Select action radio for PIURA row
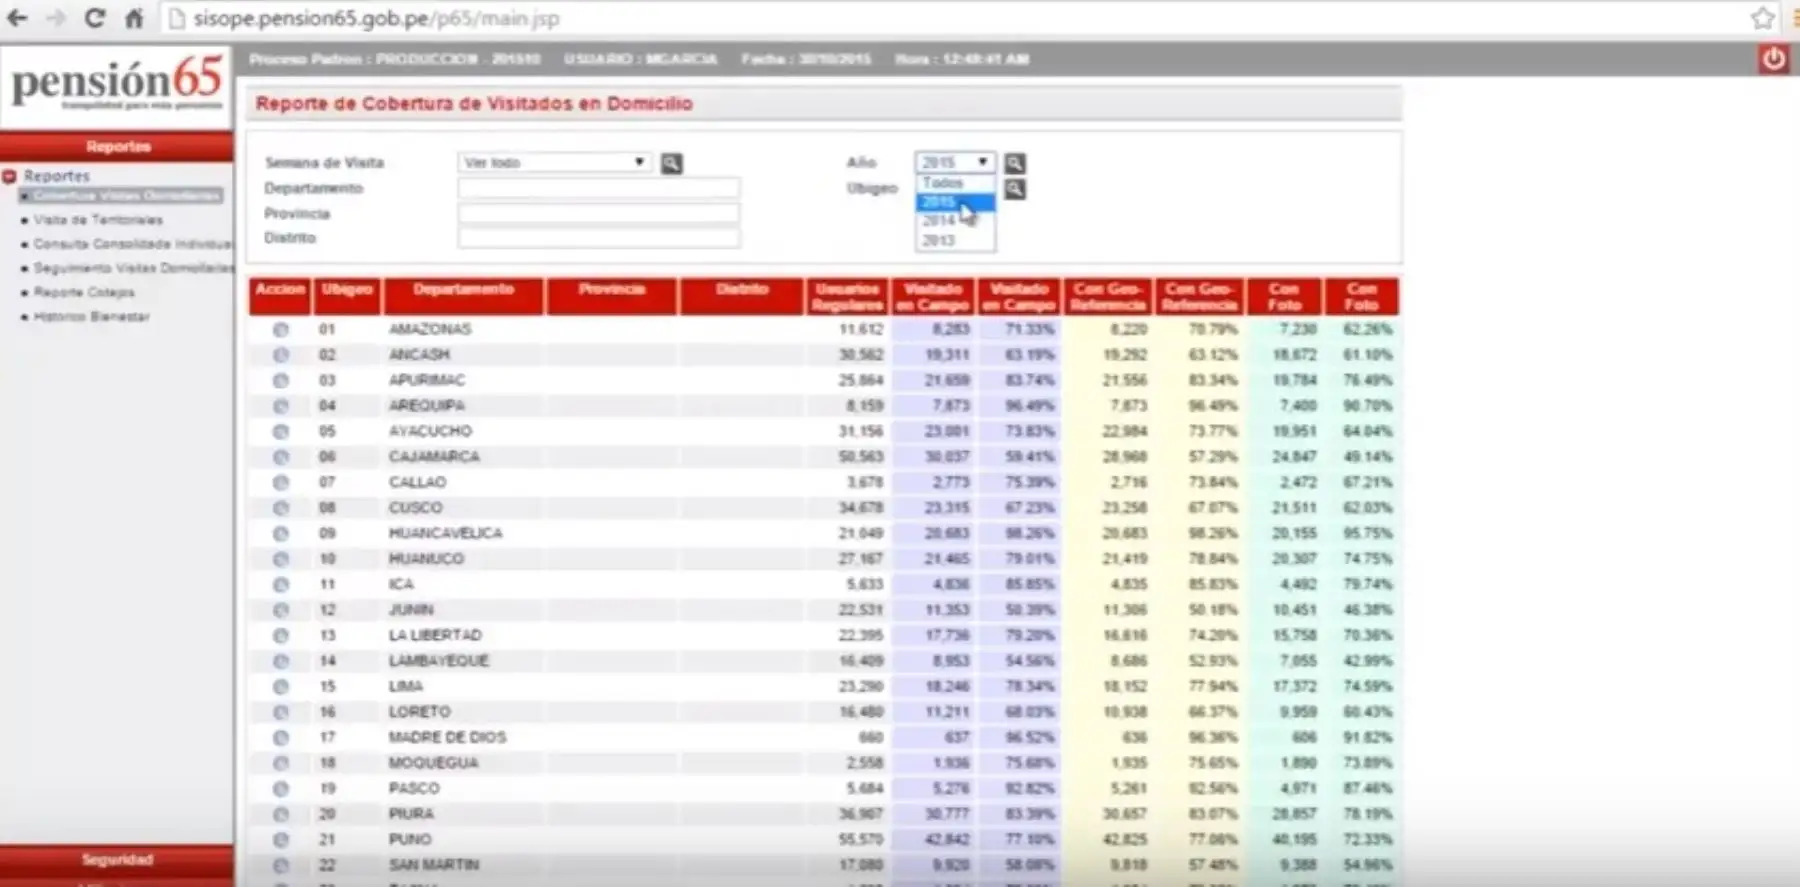The image size is (1800, 887). (x=280, y=814)
